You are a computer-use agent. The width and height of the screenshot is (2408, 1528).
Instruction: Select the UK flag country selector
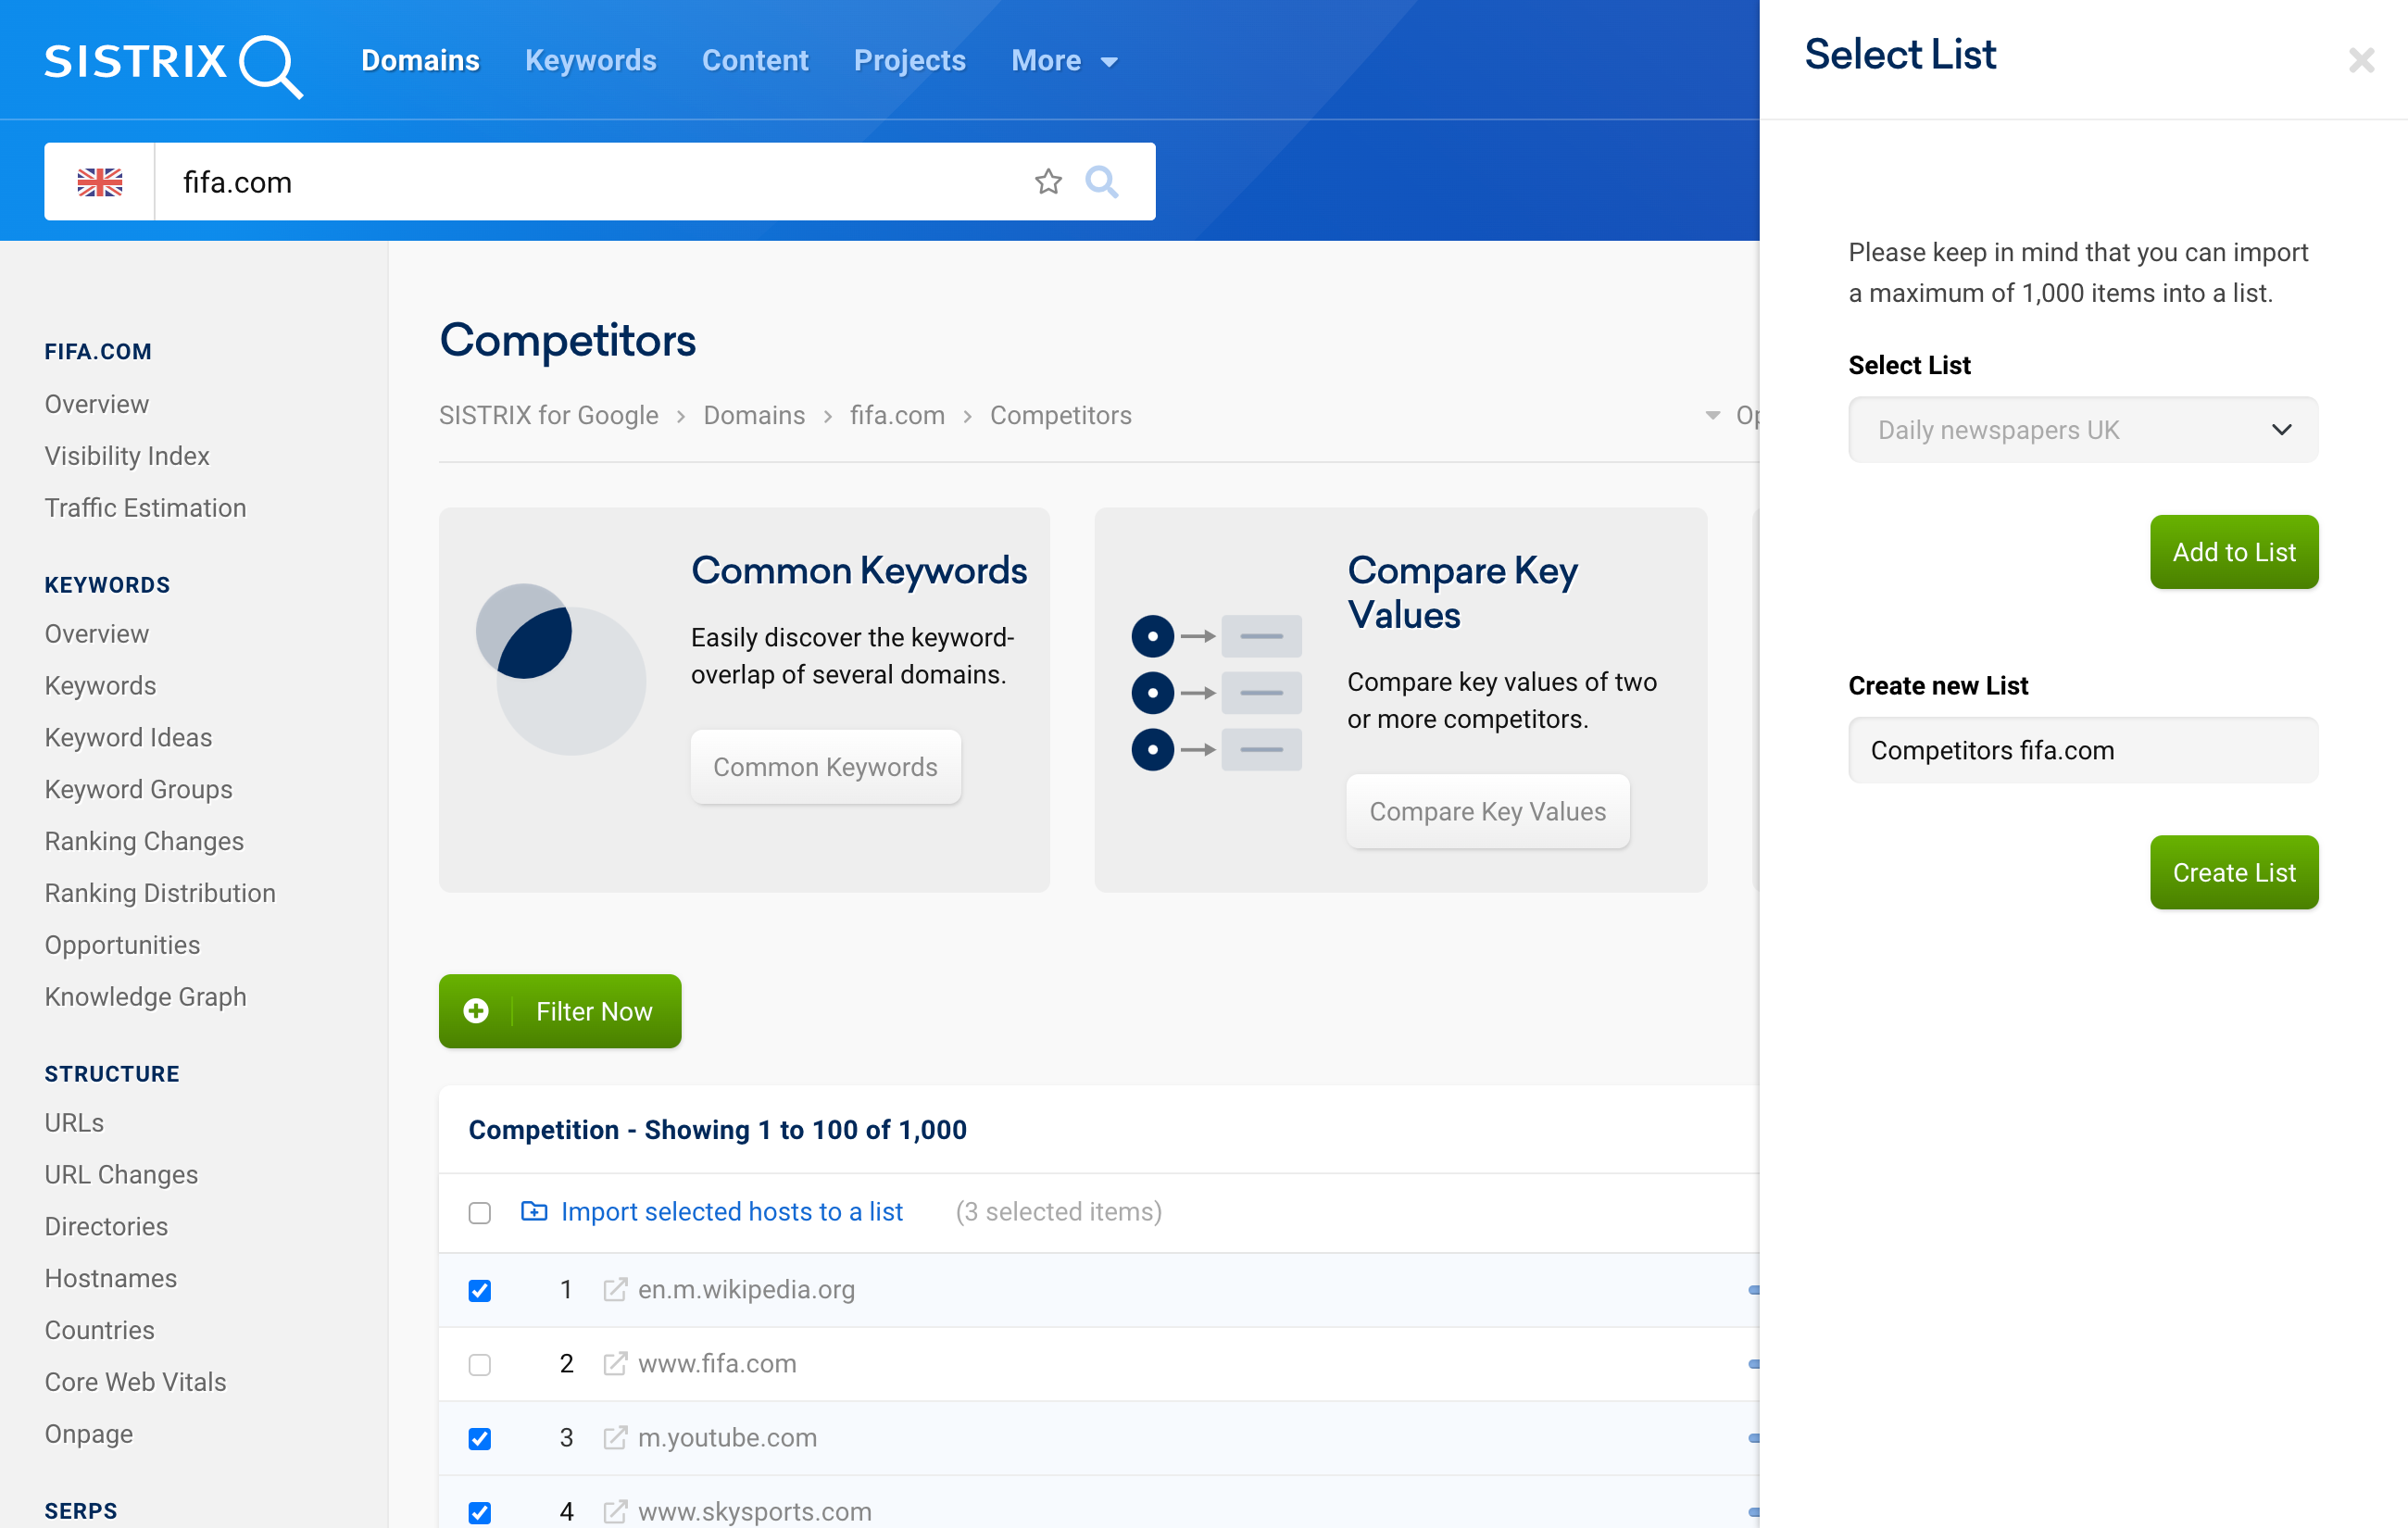pyautogui.click(x=100, y=182)
